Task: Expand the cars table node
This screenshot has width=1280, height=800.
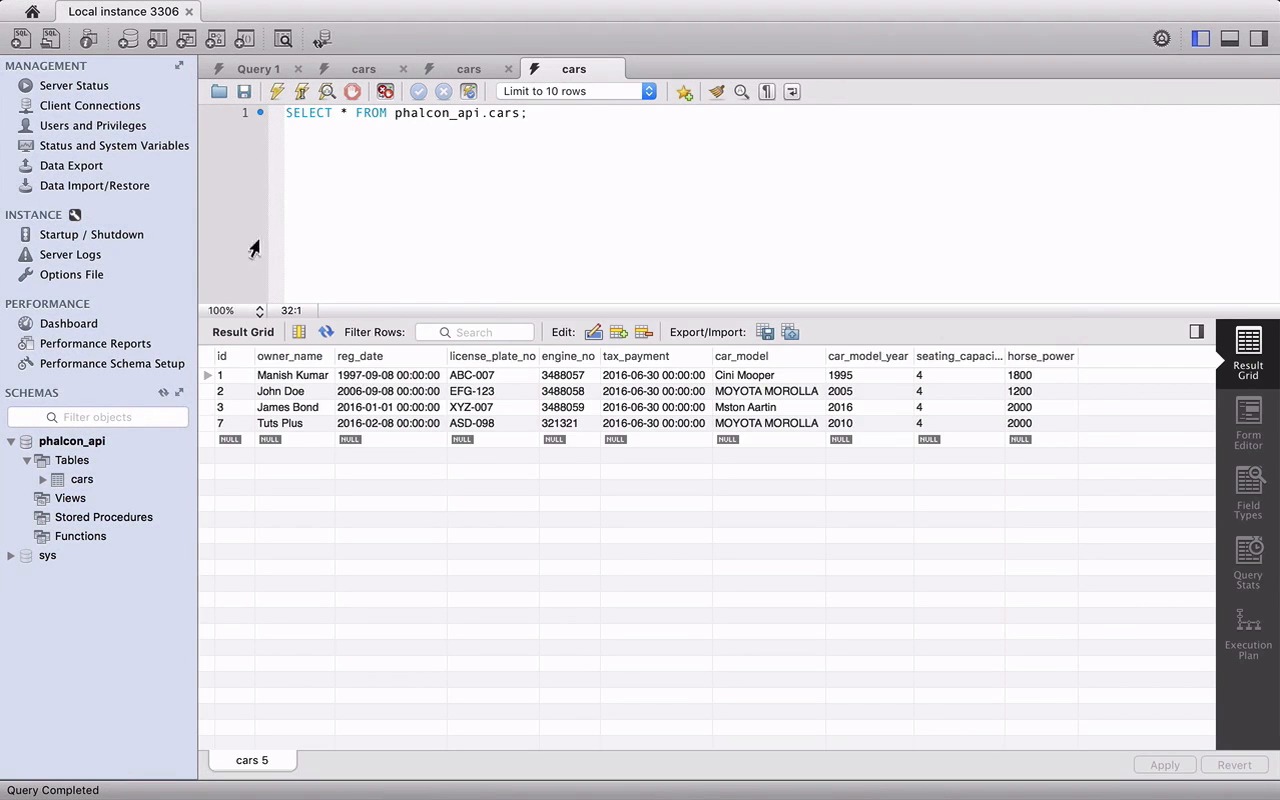Action: point(42,479)
